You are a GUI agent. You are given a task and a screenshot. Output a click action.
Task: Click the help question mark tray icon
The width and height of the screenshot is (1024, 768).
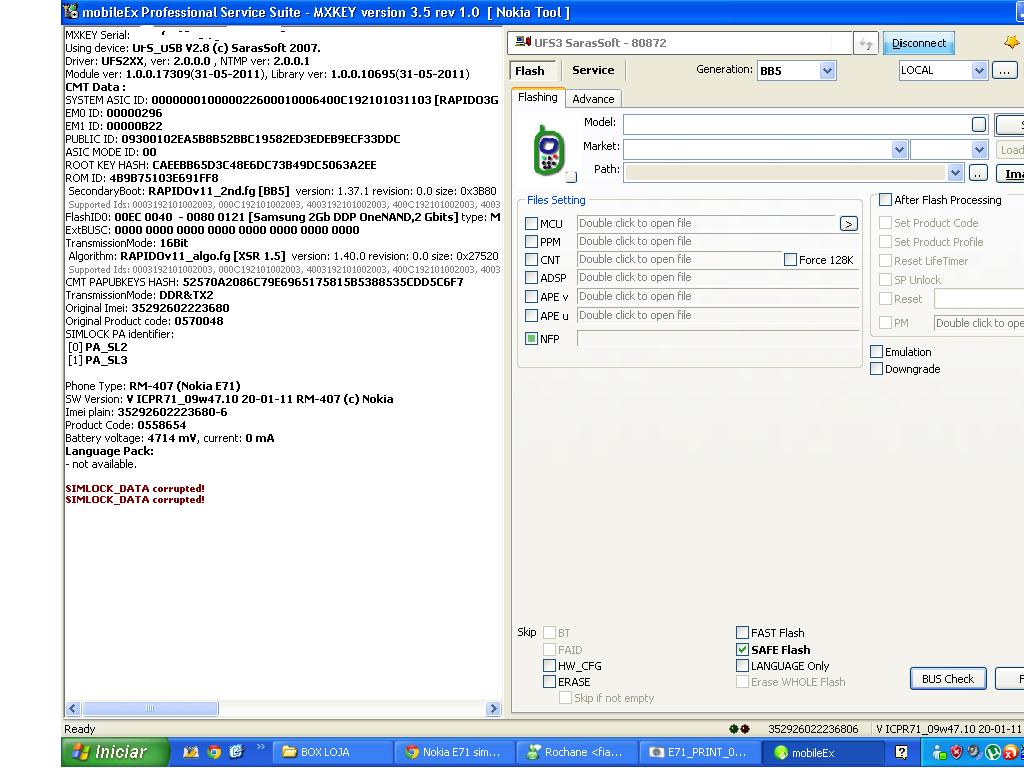(x=901, y=752)
